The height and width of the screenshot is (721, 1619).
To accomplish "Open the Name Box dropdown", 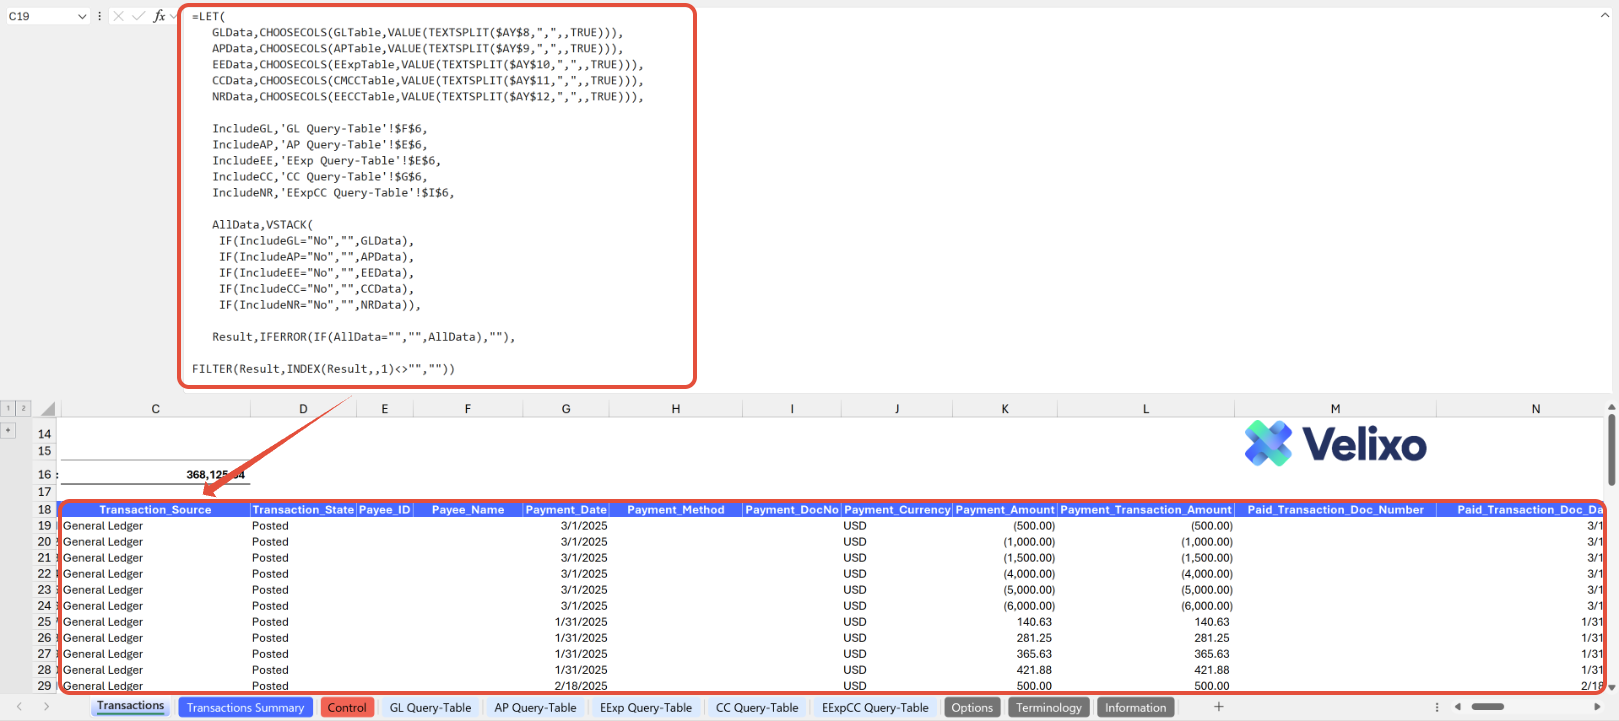I will (82, 16).
